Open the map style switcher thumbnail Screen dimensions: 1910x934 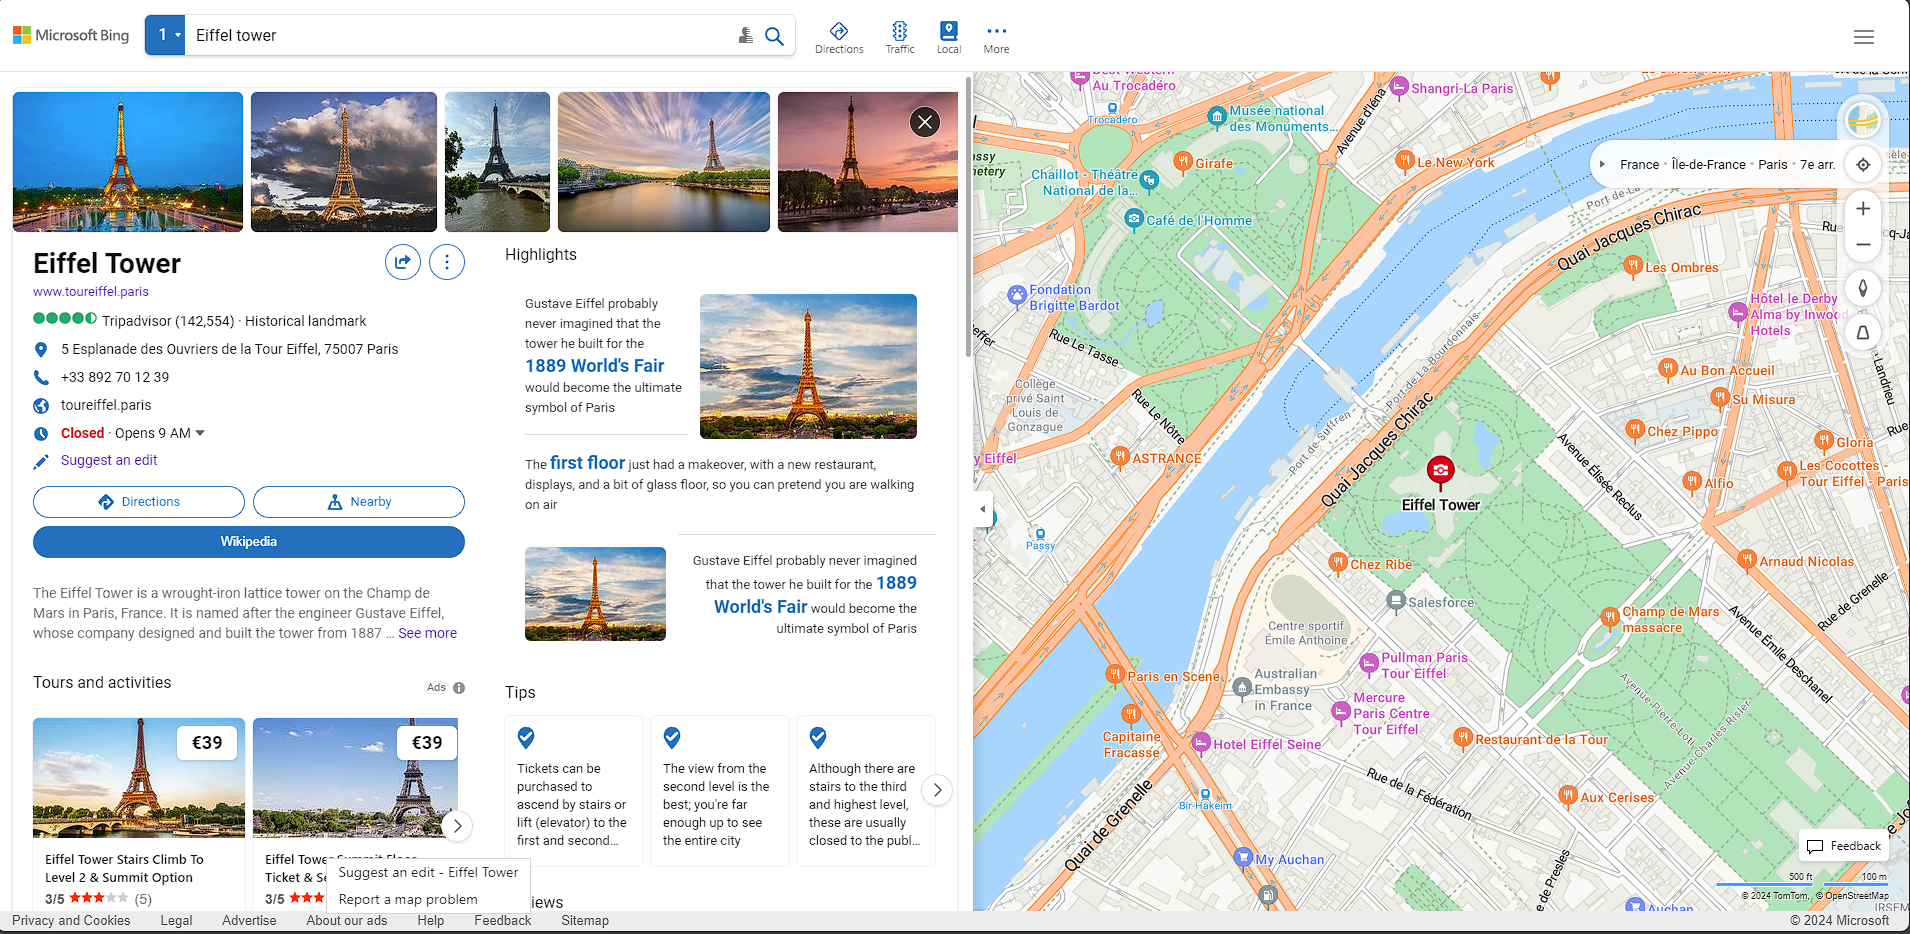[x=1862, y=121]
